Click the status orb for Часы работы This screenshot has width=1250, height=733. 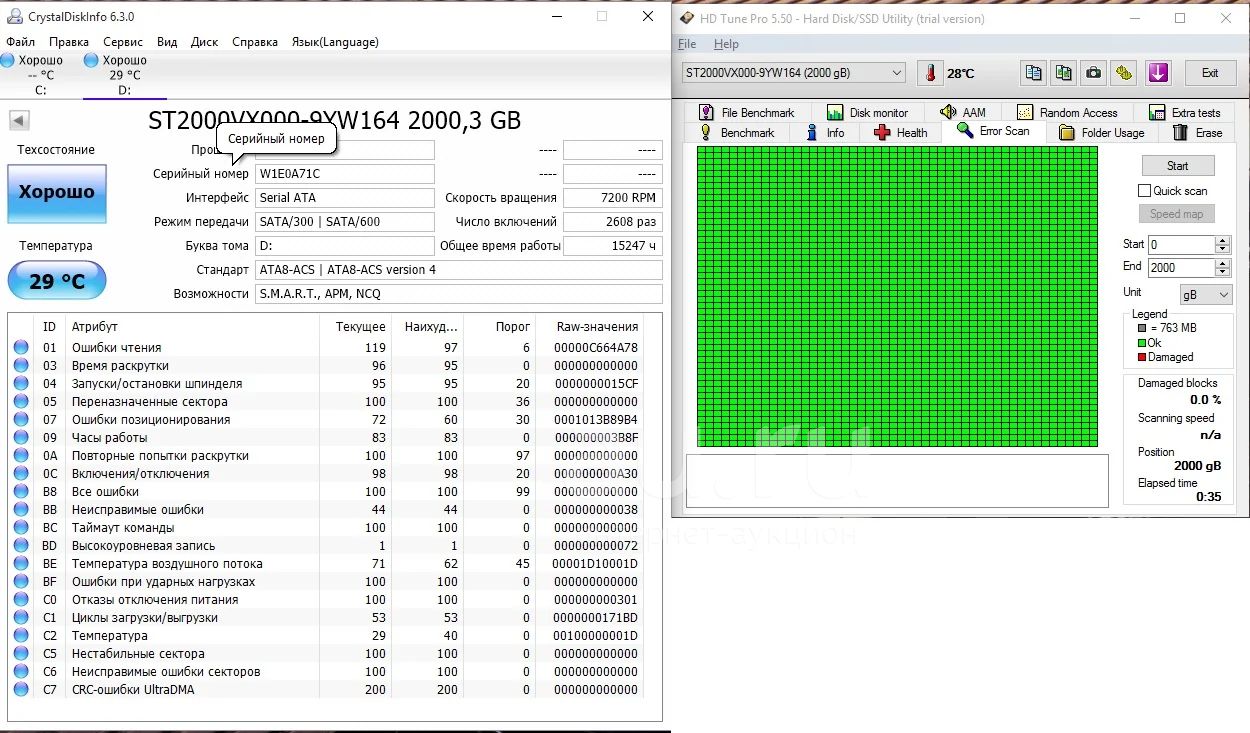21,438
